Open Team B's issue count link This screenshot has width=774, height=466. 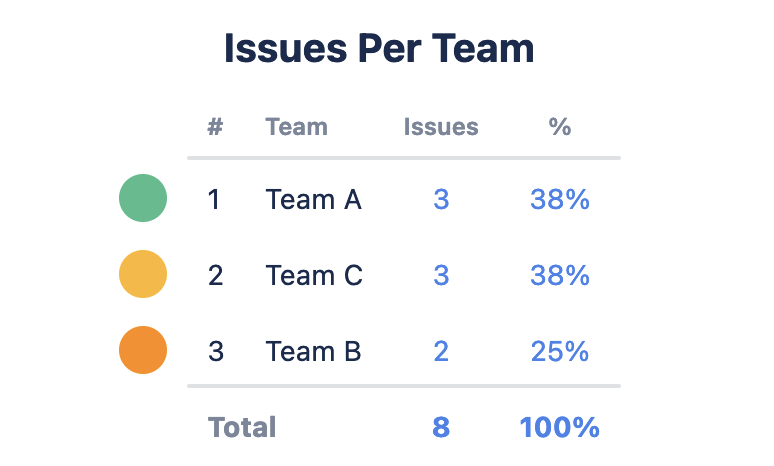[441, 352]
